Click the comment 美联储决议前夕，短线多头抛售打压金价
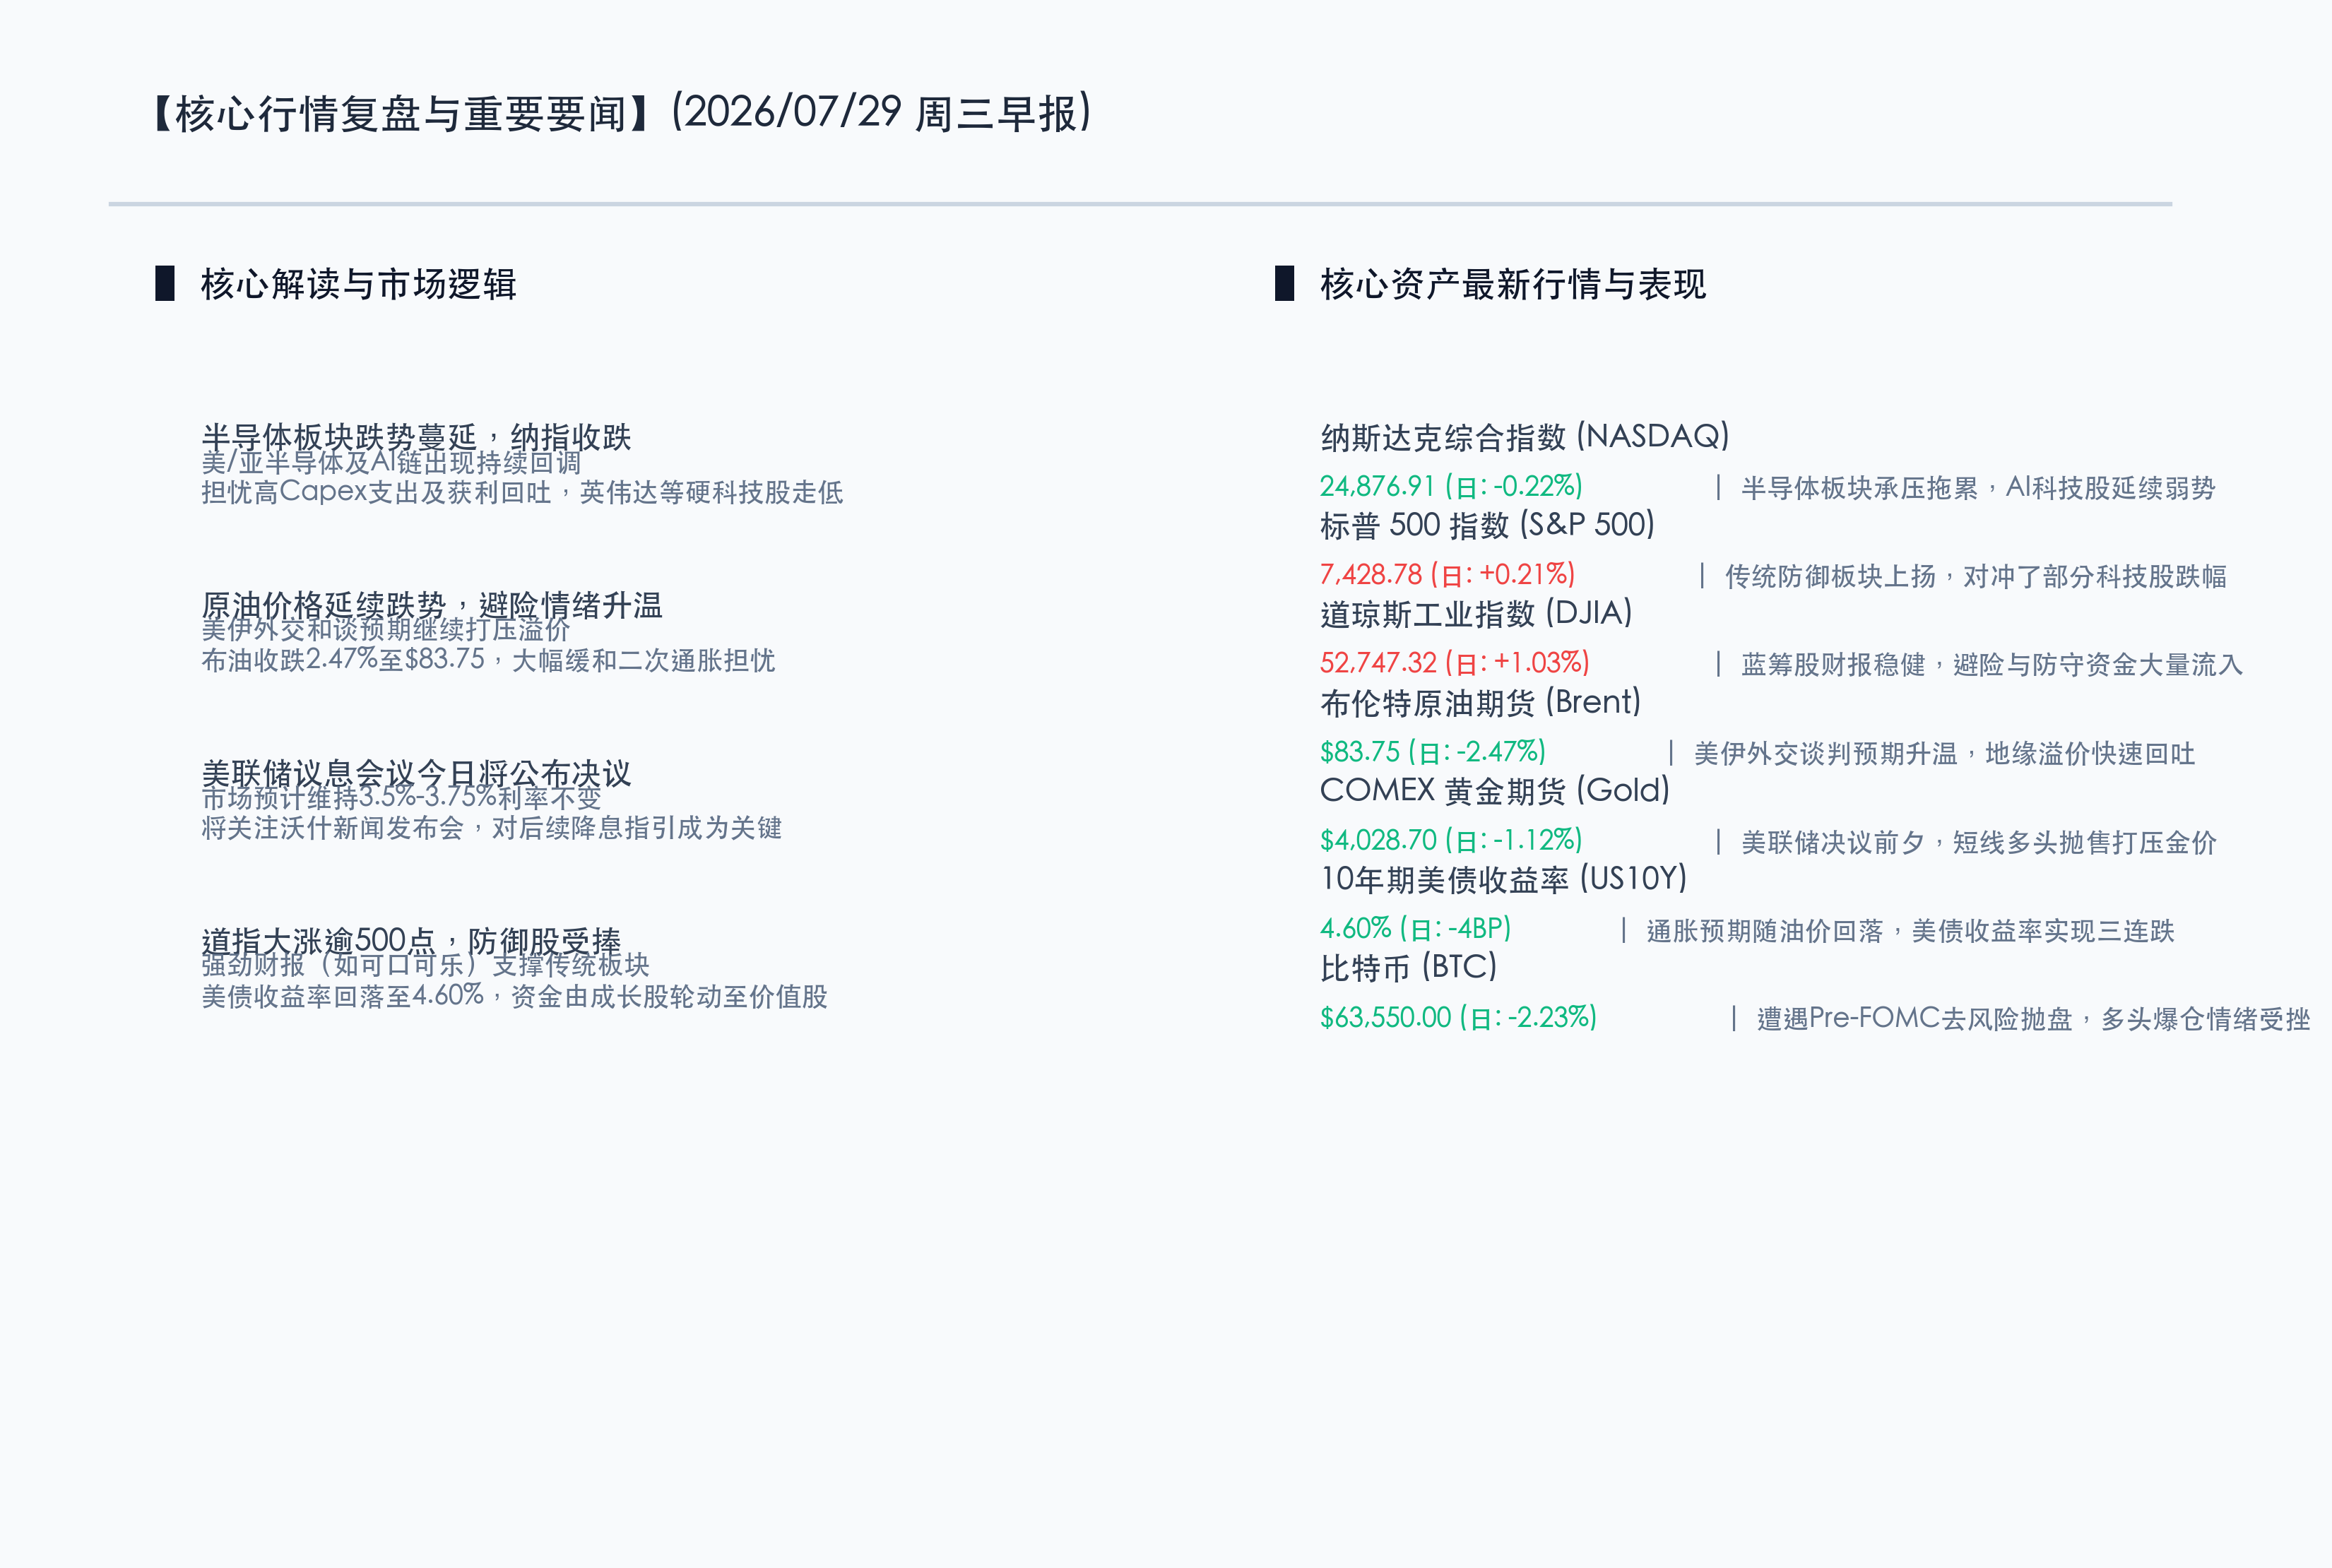 click(x=1978, y=843)
